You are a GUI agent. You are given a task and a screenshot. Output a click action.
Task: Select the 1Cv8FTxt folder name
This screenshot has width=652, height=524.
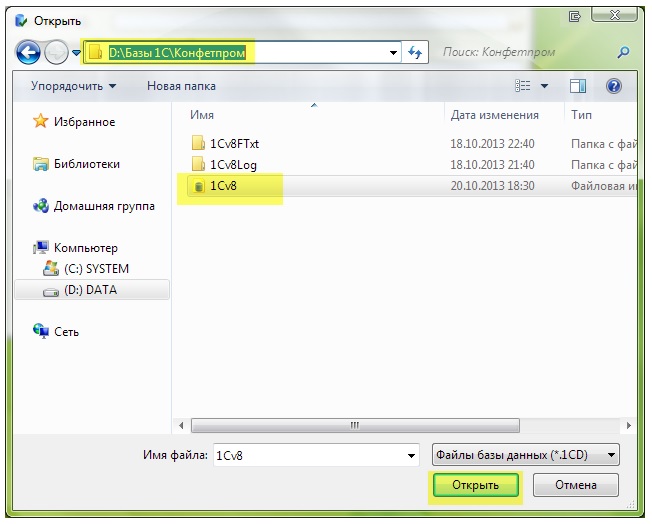point(234,144)
